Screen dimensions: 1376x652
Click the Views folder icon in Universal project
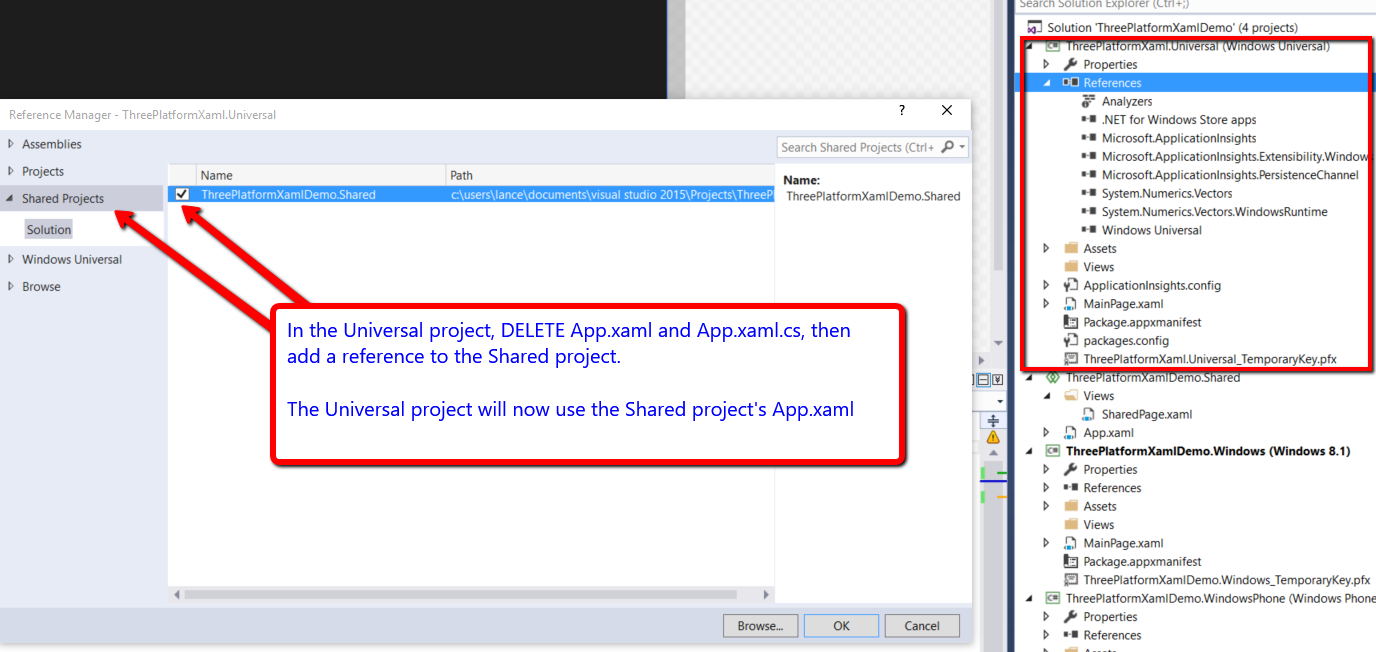(1071, 267)
